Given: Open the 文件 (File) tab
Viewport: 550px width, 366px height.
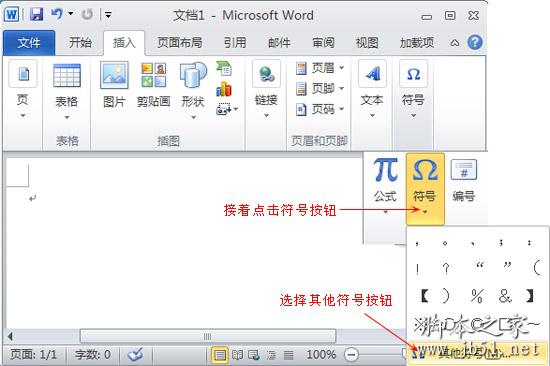Looking at the screenshot, I should click(29, 43).
